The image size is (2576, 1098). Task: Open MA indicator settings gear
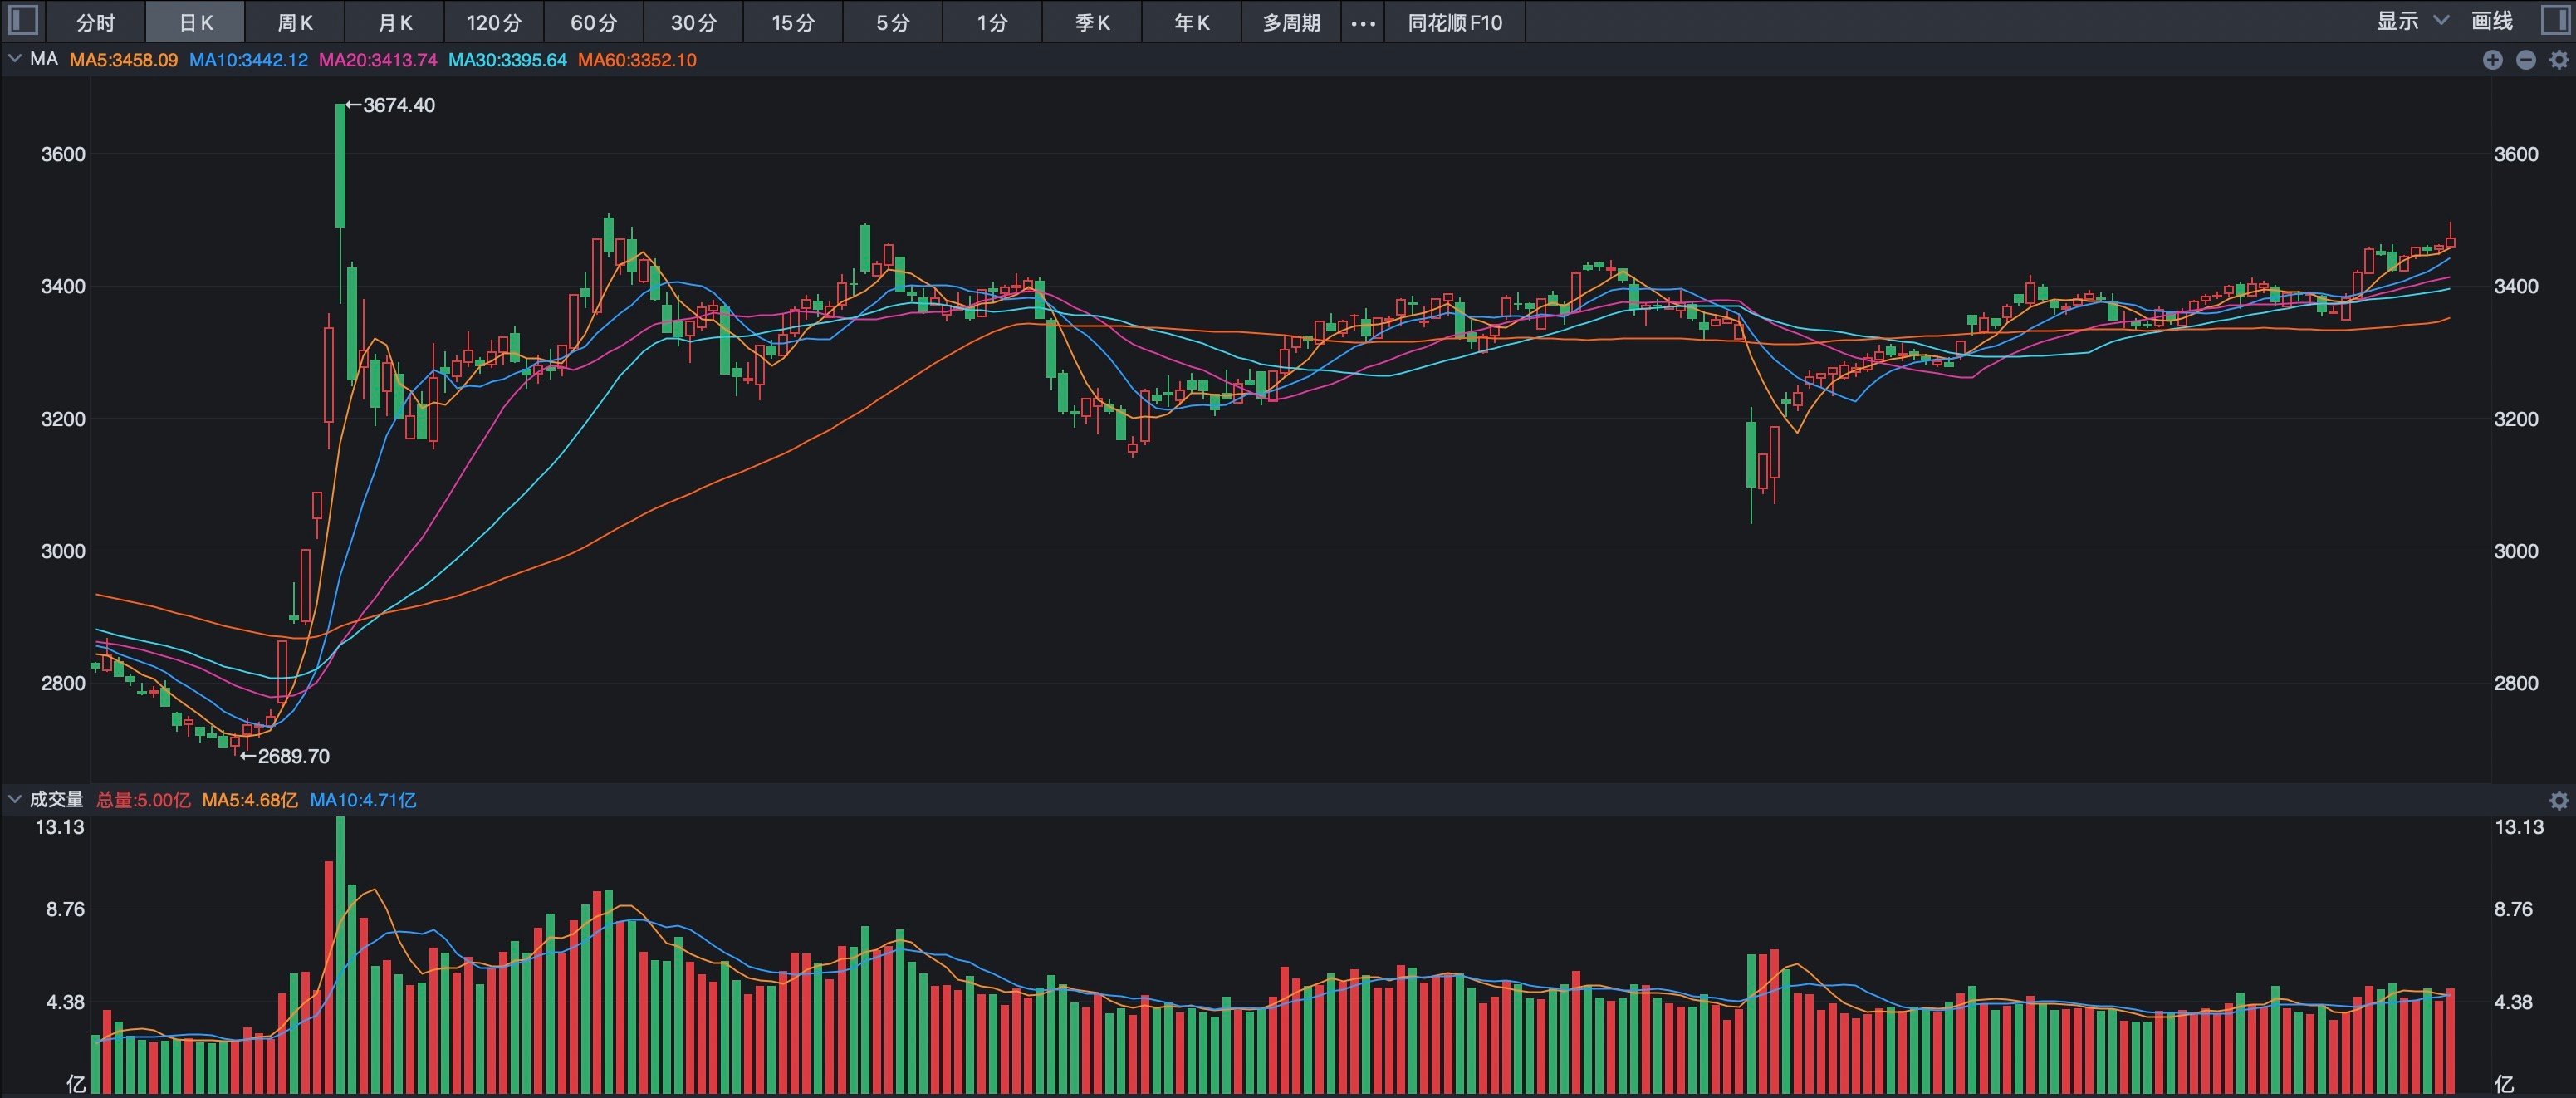tap(2558, 60)
